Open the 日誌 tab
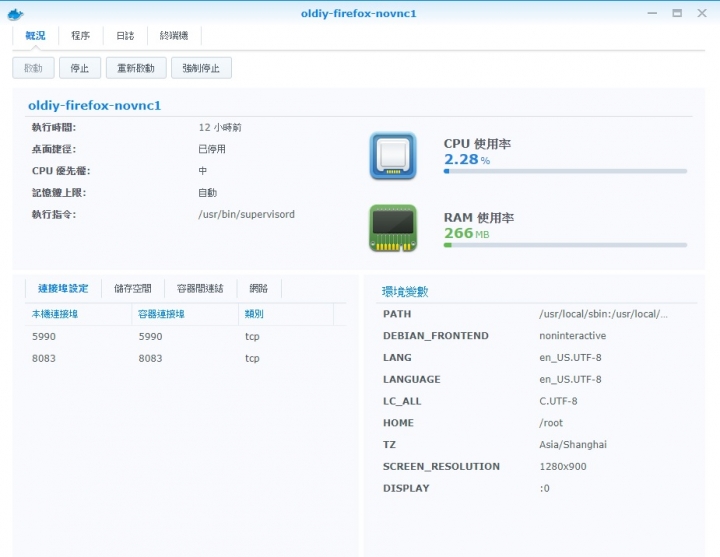The image size is (720, 557). click(125, 36)
